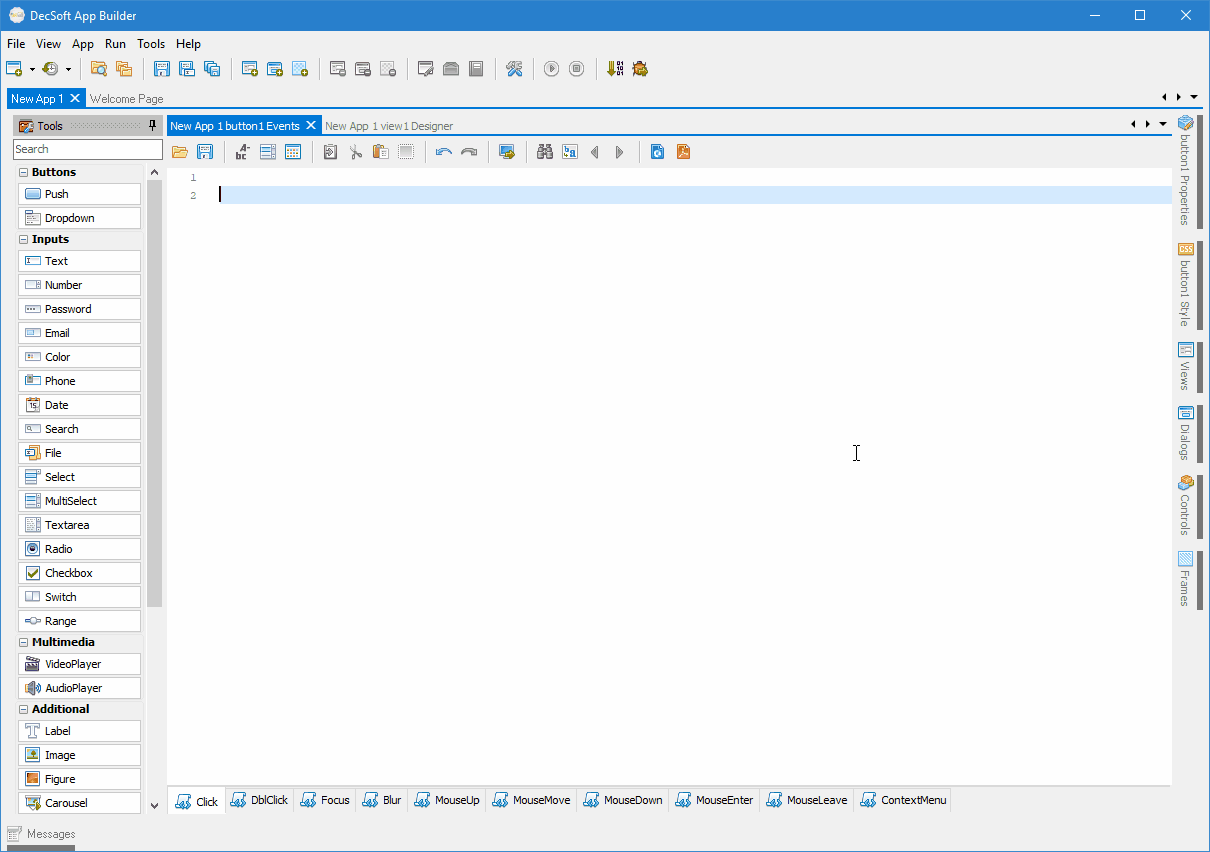Viewport: 1210px width, 852px height.
Task: Open the recent apps dropdown arrow
Action: (x=68, y=69)
